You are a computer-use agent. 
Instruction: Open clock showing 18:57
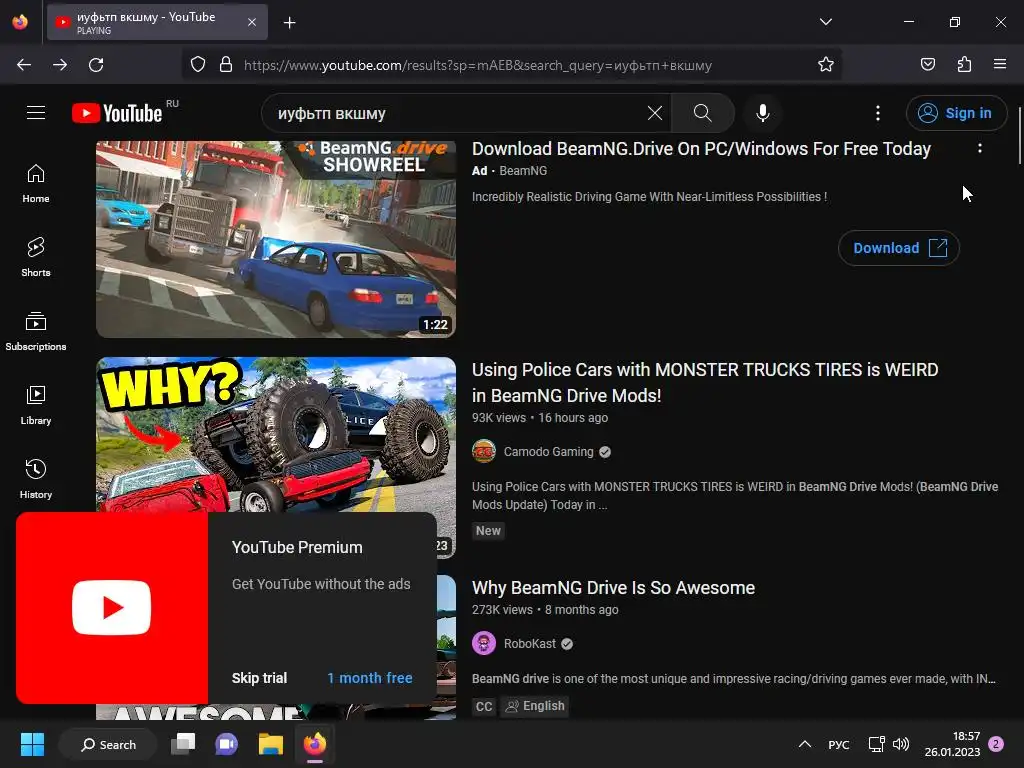[x=952, y=744]
